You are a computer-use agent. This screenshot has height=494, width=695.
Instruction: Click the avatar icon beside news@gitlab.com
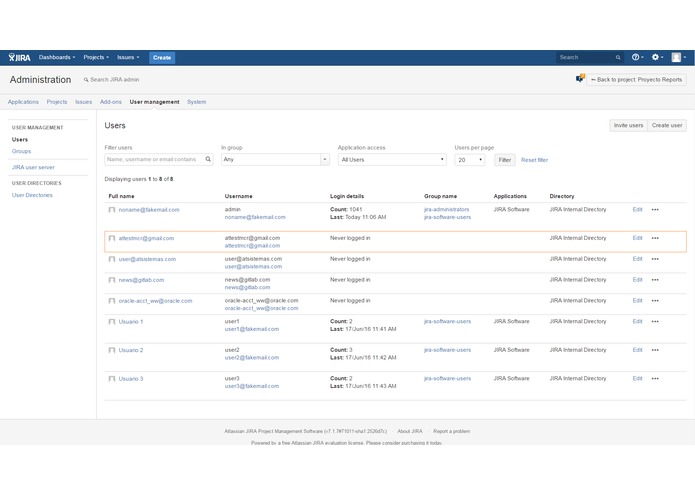coord(112,280)
